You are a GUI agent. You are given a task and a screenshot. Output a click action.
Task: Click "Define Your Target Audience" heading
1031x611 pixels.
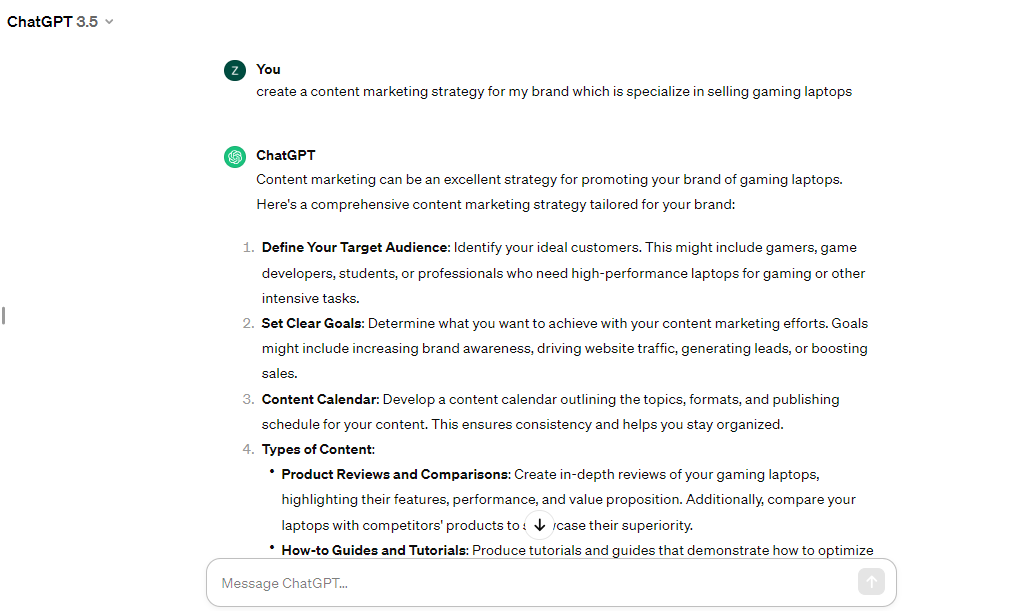point(354,247)
